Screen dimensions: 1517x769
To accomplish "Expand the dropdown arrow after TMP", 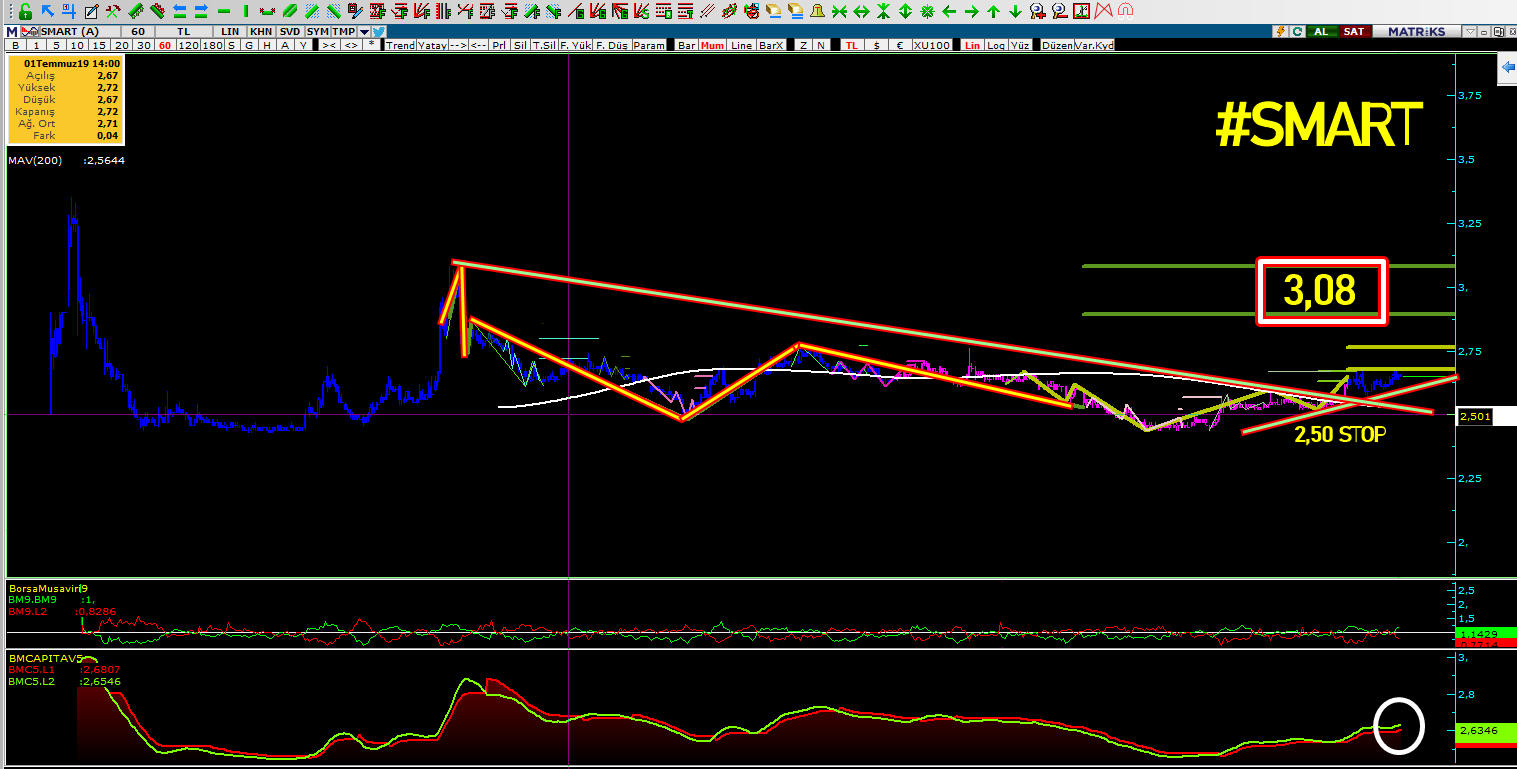I will 364,32.
